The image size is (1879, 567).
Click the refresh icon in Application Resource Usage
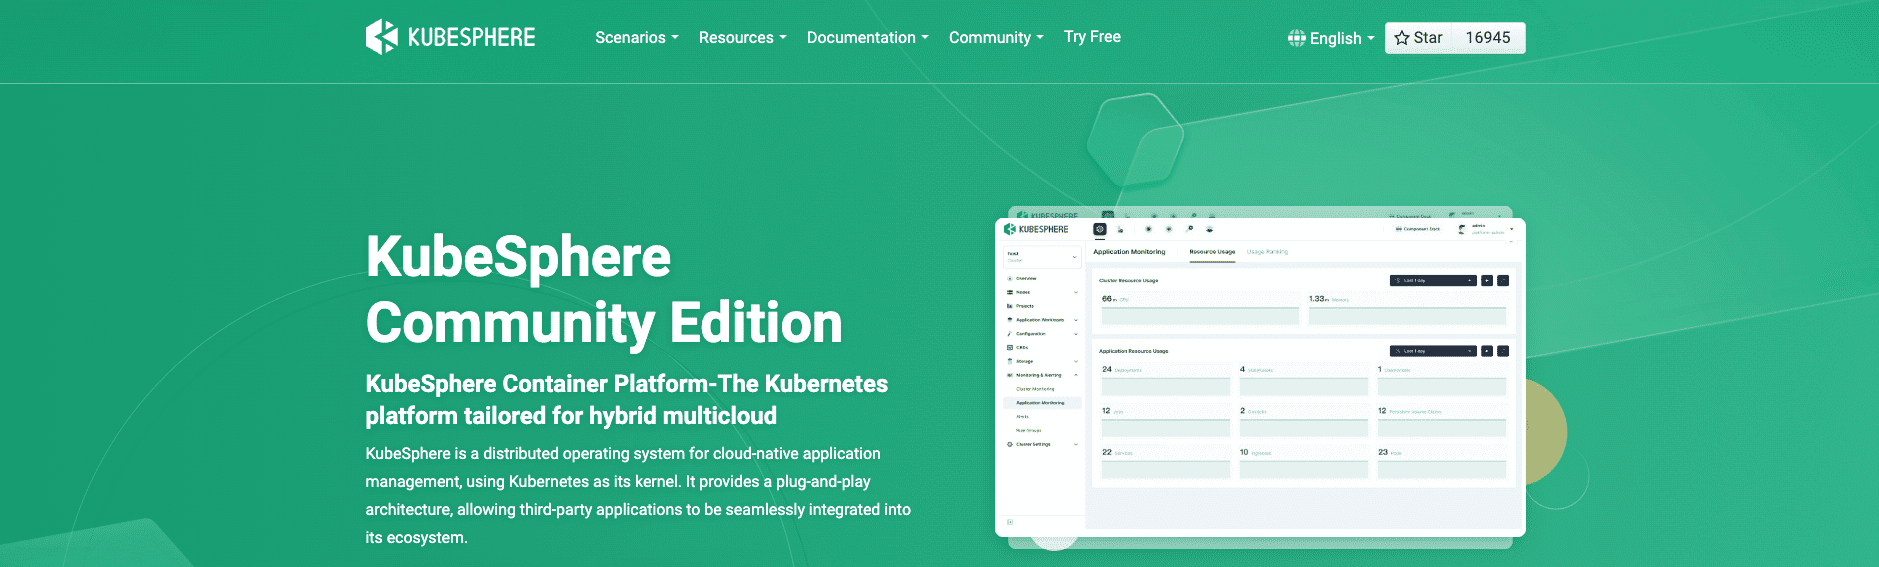pos(1503,351)
